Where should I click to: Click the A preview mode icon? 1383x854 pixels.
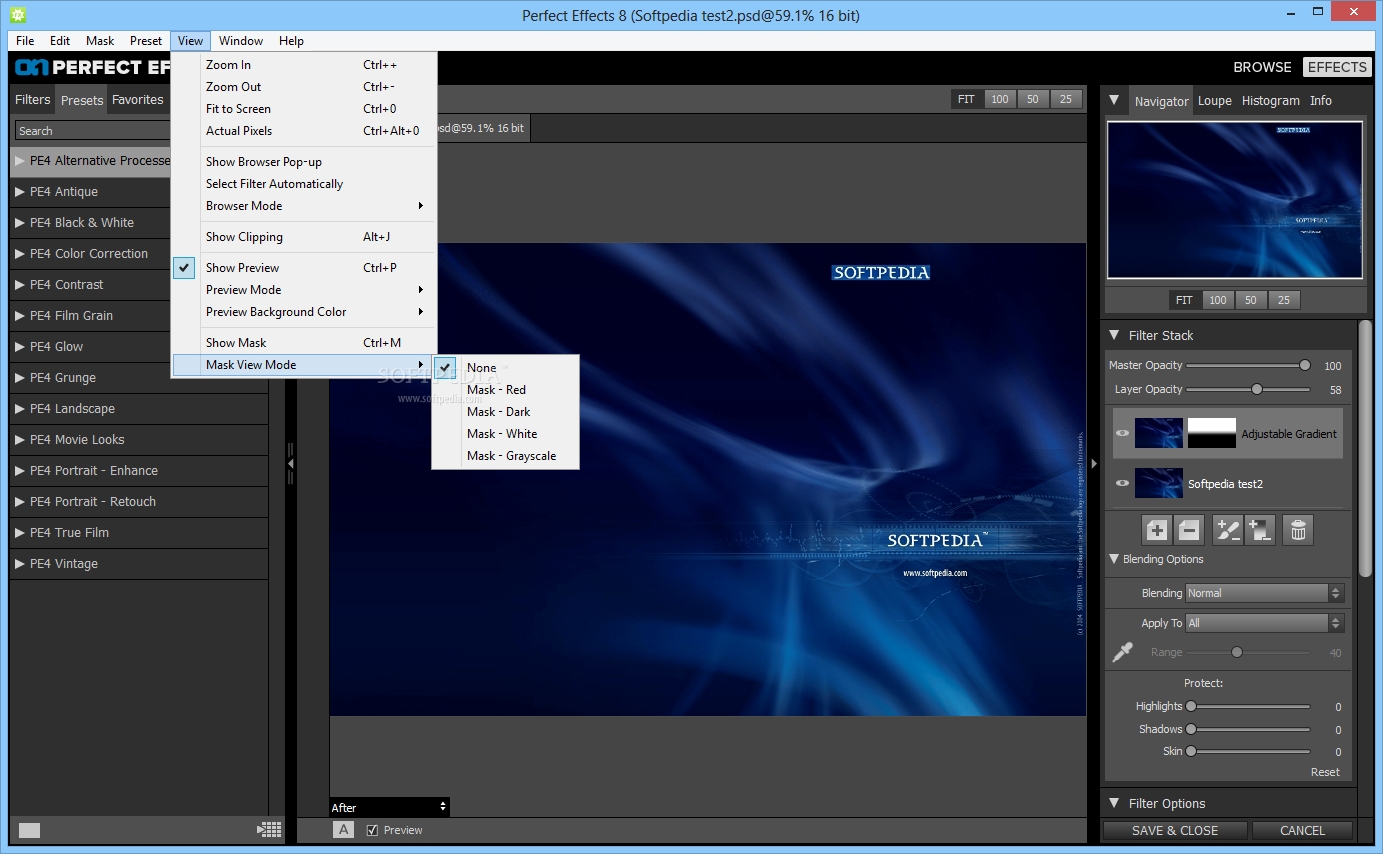click(x=343, y=829)
